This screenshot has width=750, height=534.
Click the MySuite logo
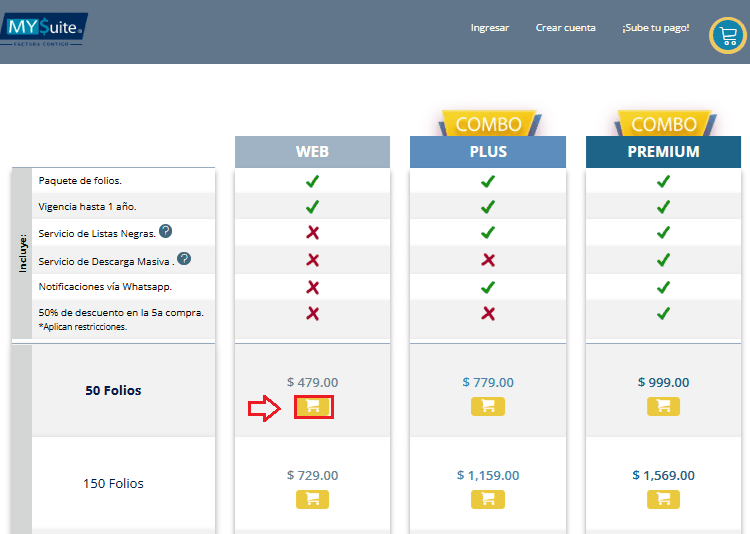[x=44, y=30]
